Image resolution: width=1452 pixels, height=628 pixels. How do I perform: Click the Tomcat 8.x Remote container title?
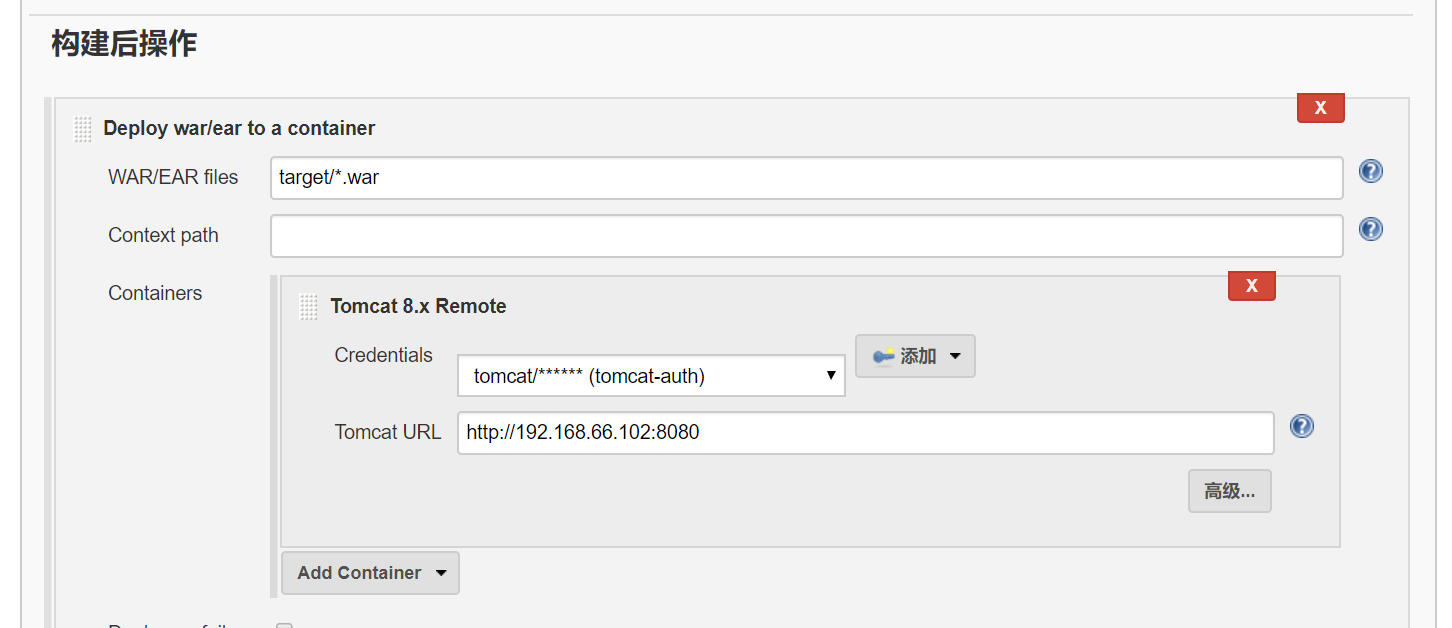coord(418,306)
